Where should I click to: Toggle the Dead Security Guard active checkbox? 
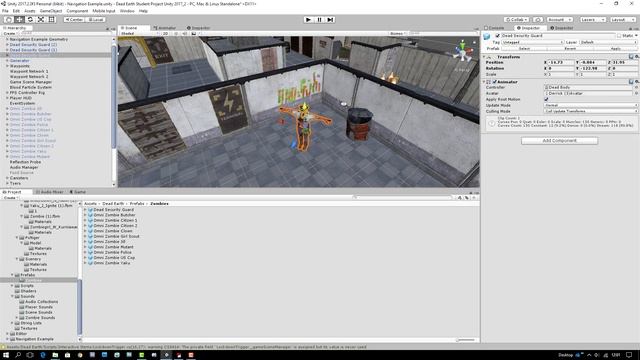tap(497, 36)
